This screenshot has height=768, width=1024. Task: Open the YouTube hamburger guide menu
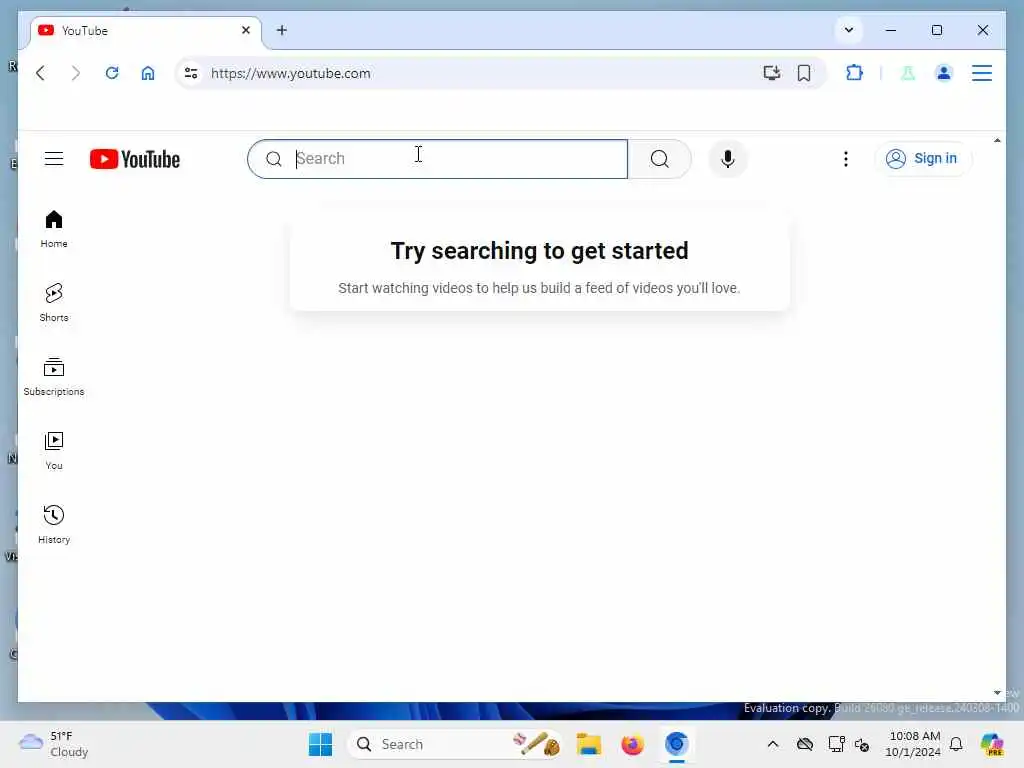[x=54, y=159]
